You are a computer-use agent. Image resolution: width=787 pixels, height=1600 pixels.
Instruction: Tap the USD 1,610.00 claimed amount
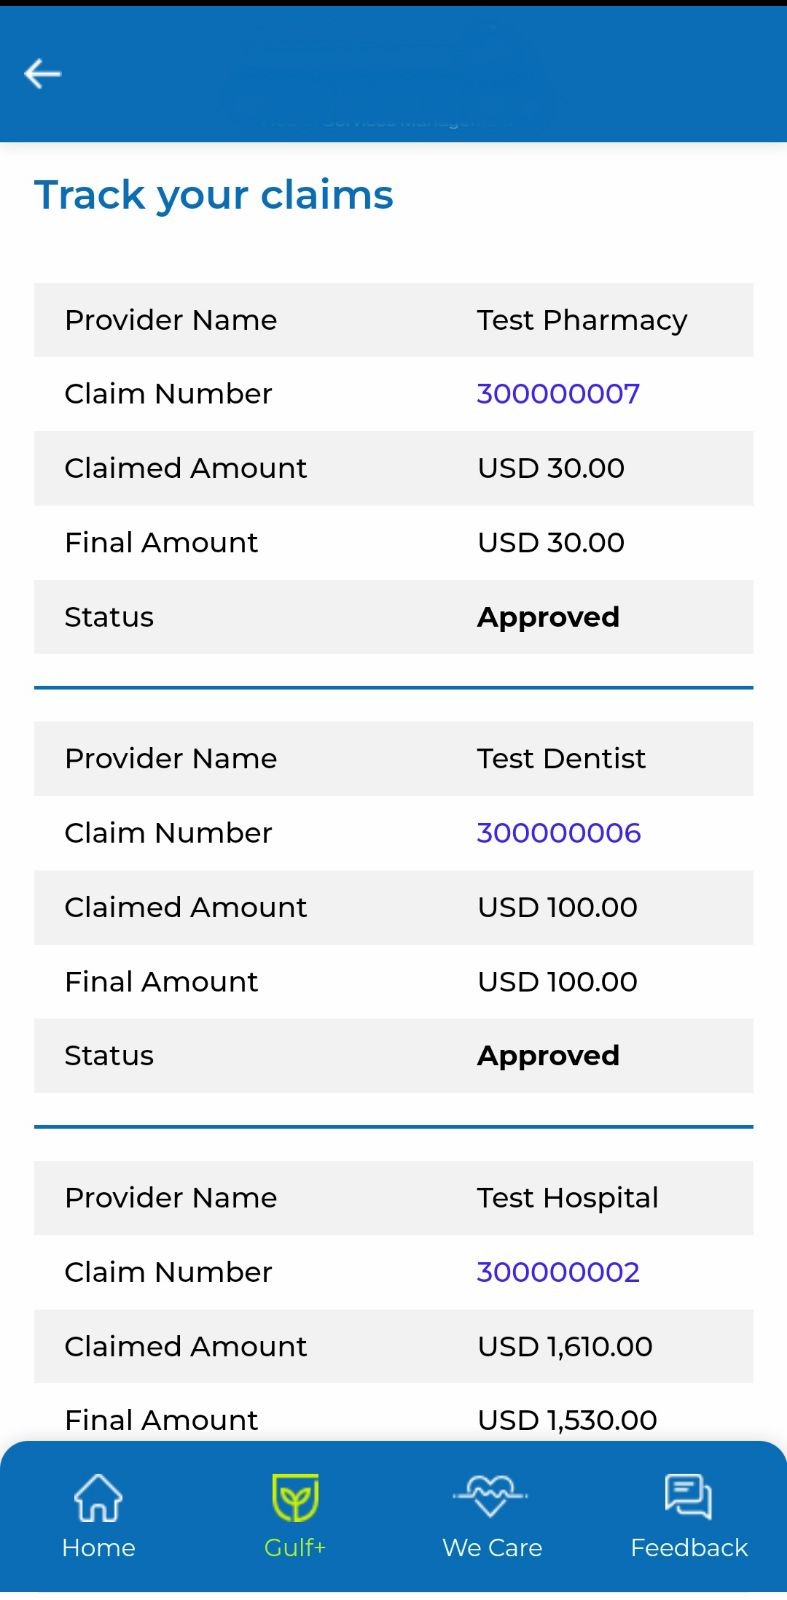coord(565,1346)
